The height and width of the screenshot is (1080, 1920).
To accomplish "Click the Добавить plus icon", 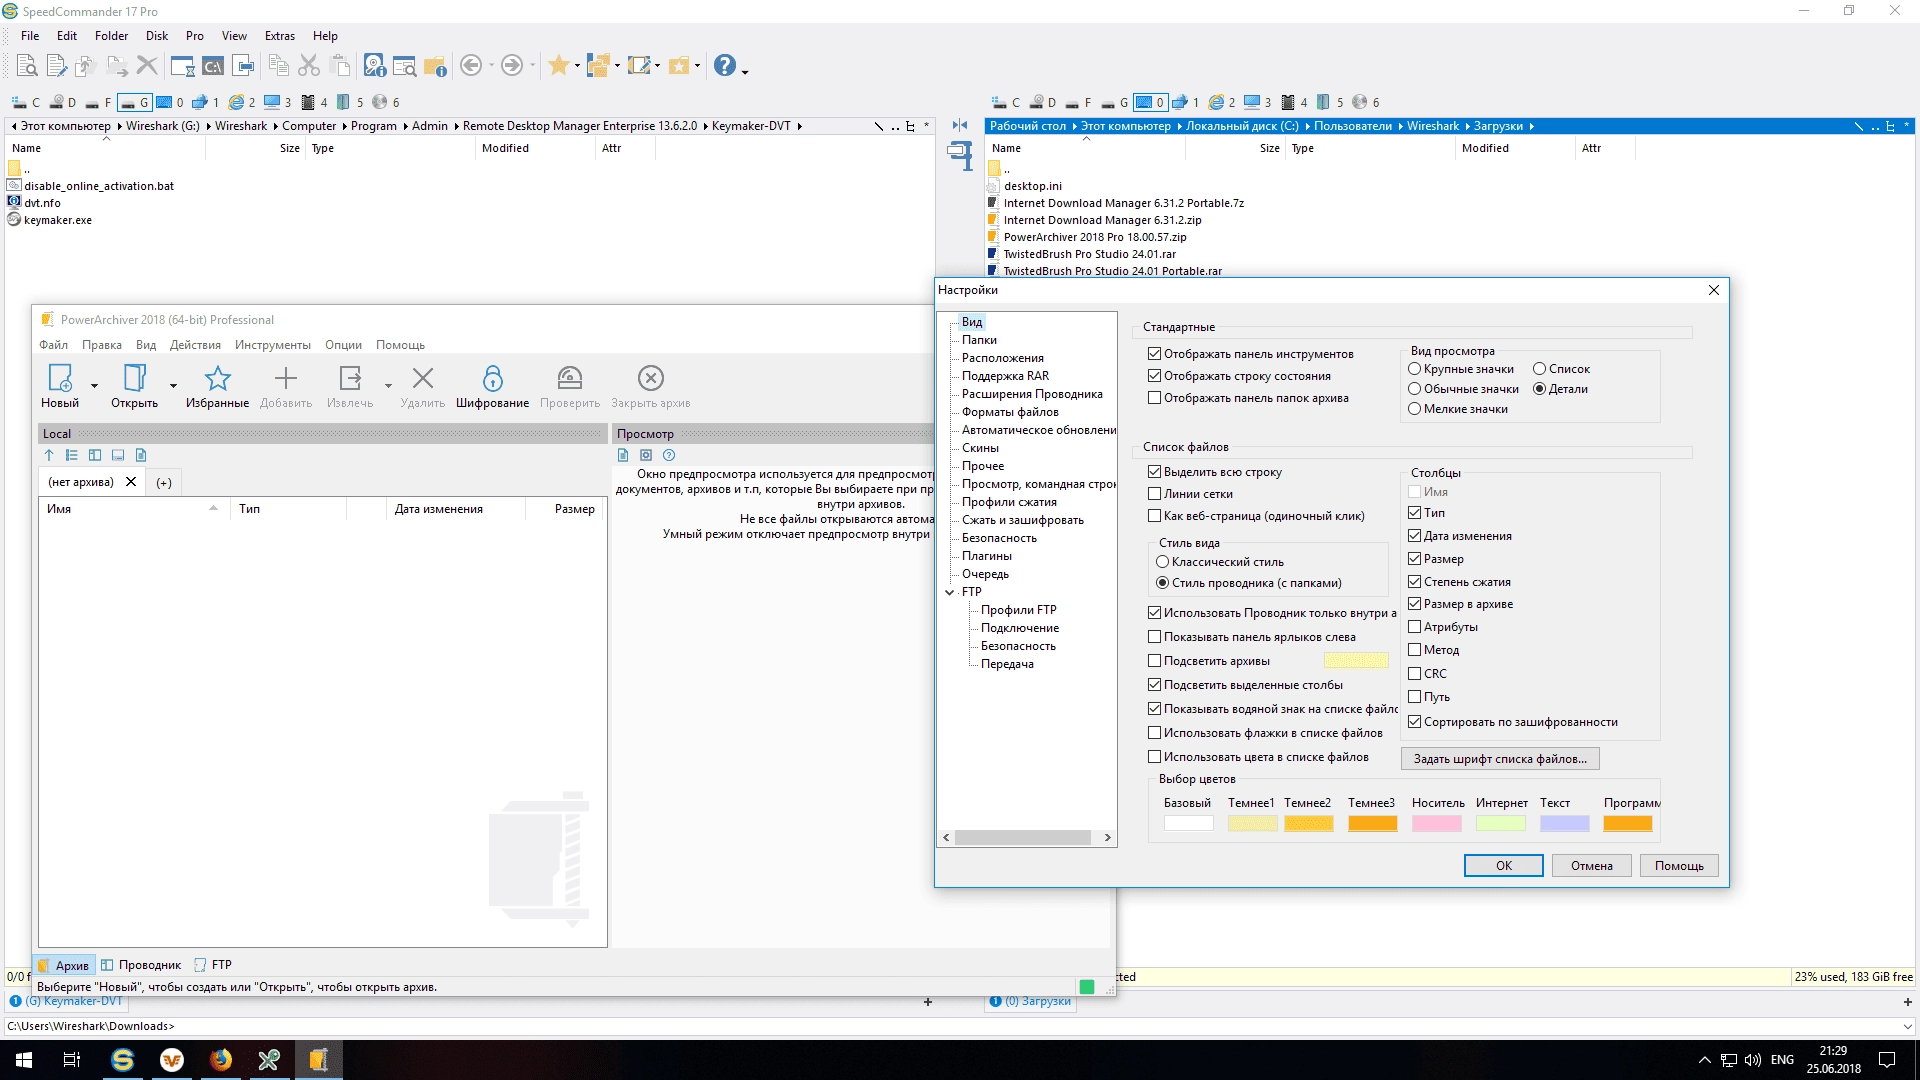I will pos(286,378).
